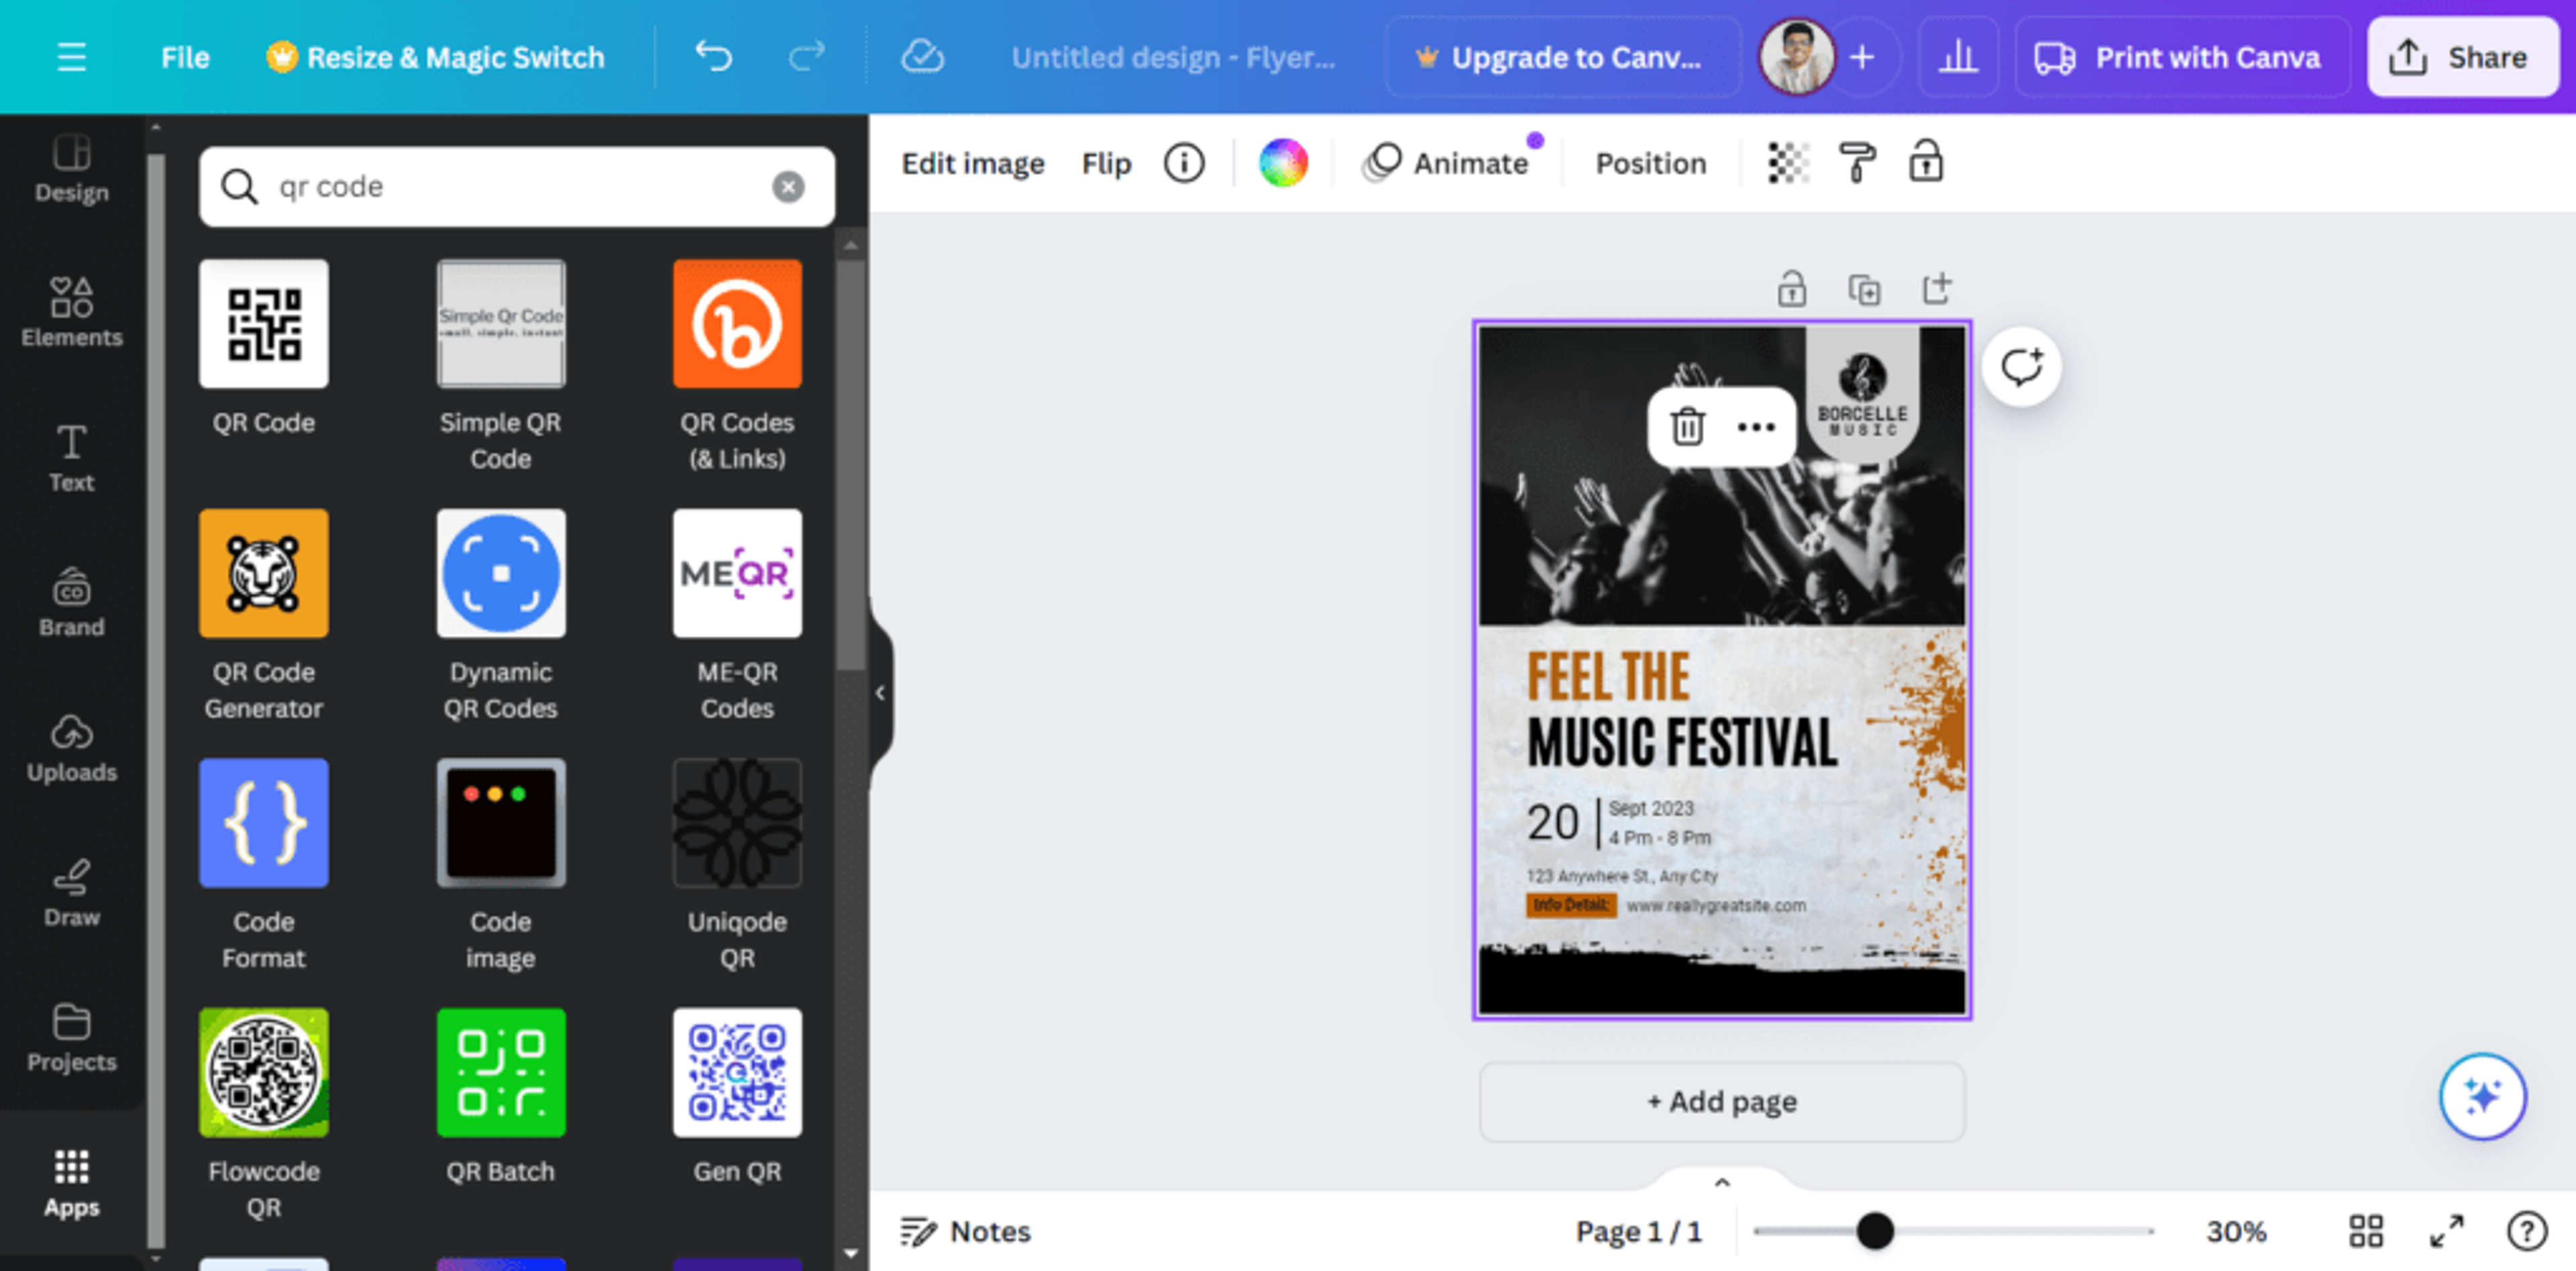Add collaborator with plus icon
The image size is (2576, 1271).
pyautogui.click(x=1862, y=57)
